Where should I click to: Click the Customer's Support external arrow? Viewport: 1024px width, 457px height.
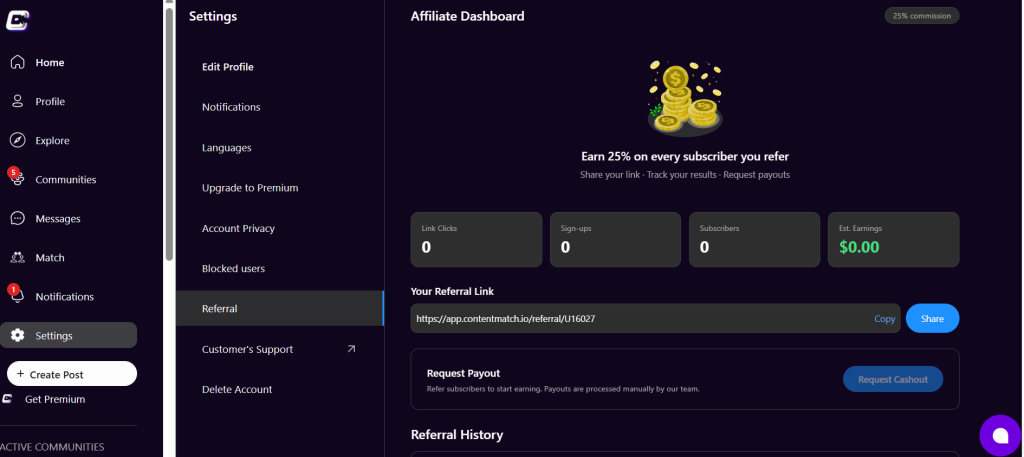click(x=351, y=349)
